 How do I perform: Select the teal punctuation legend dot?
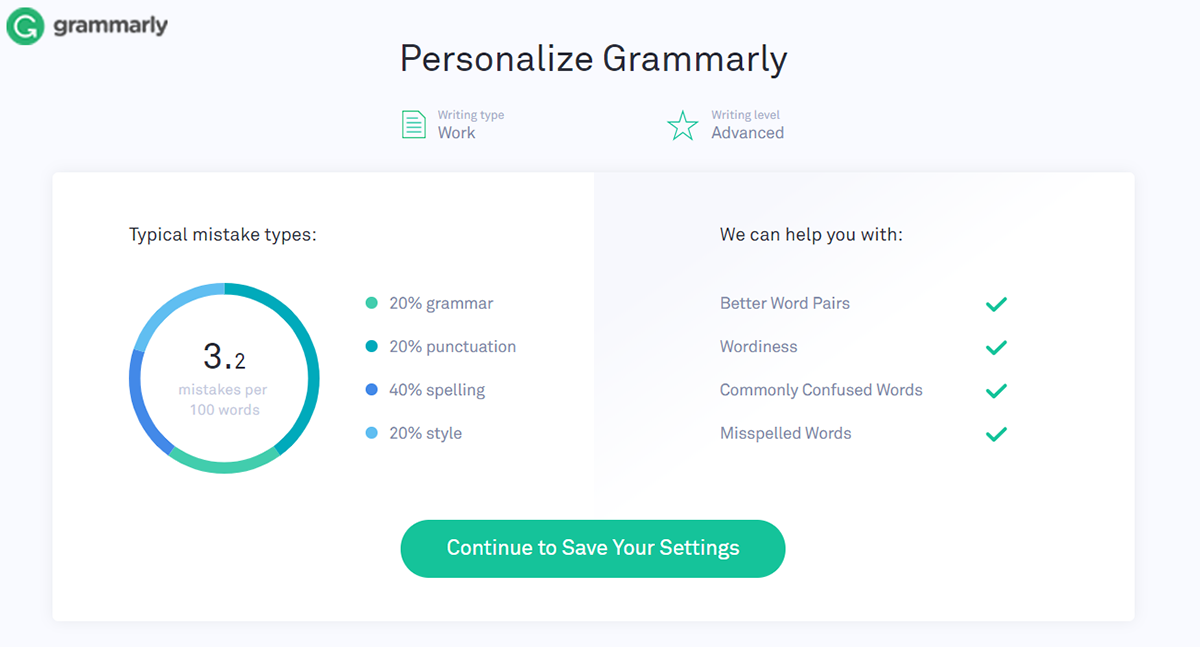[372, 346]
